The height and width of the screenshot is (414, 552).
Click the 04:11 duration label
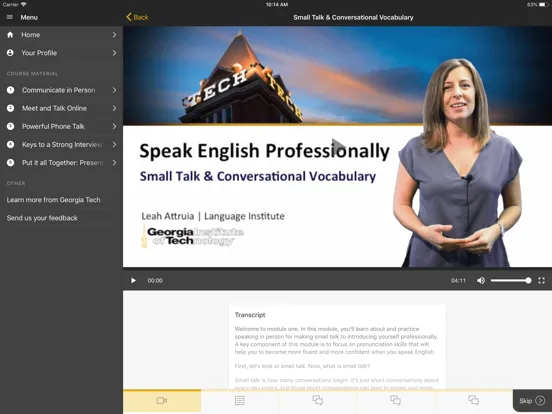(x=458, y=281)
